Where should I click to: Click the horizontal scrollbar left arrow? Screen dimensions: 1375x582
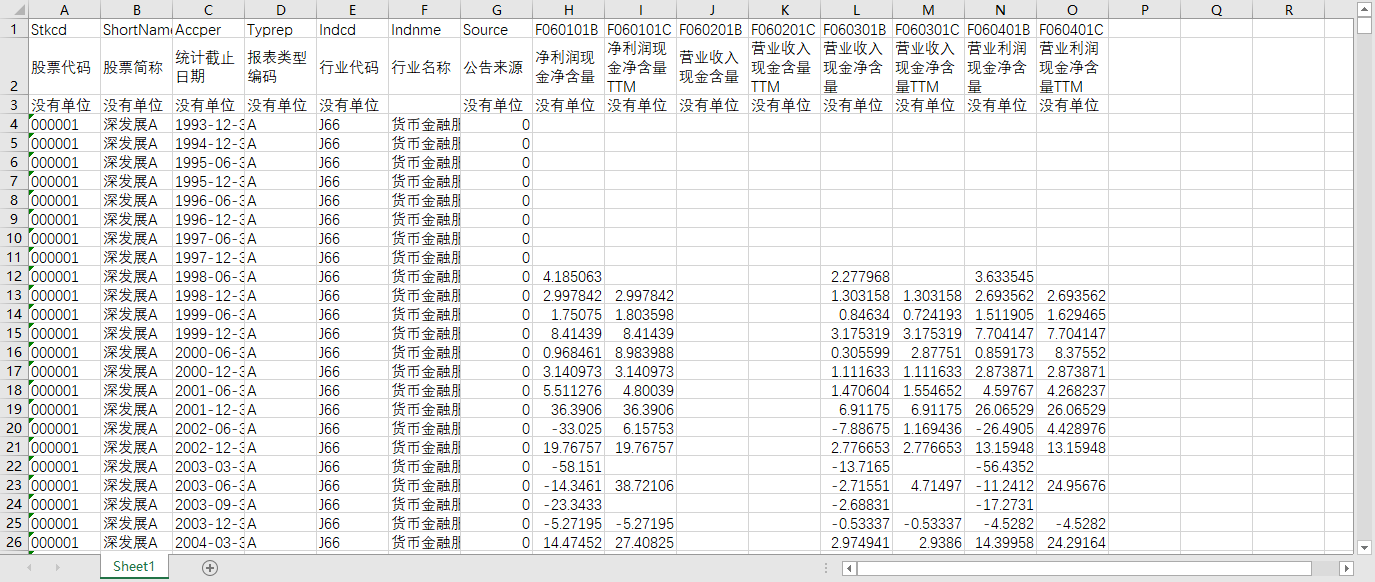tap(849, 568)
